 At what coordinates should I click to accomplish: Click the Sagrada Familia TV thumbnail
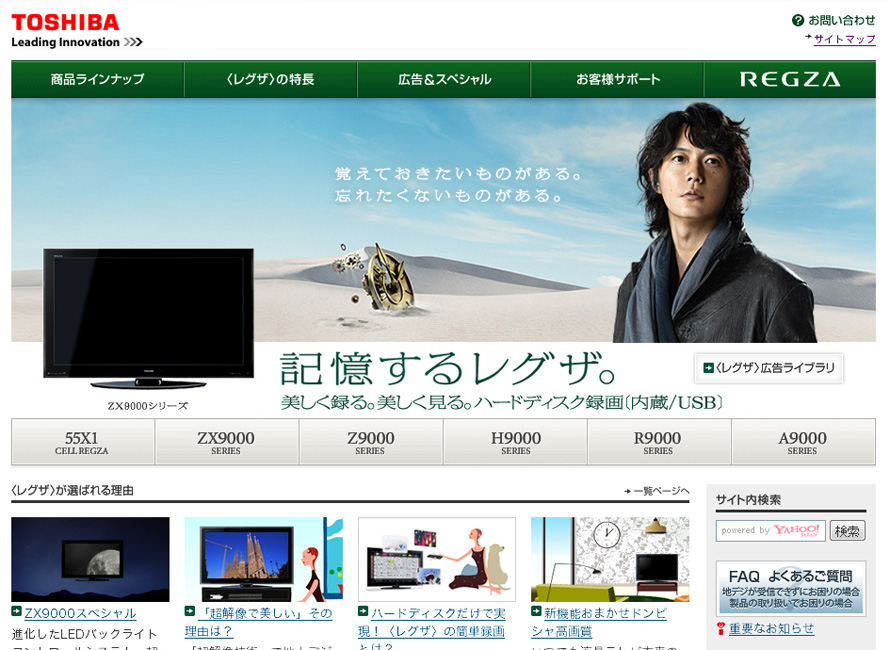pyautogui.click(x=263, y=559)
